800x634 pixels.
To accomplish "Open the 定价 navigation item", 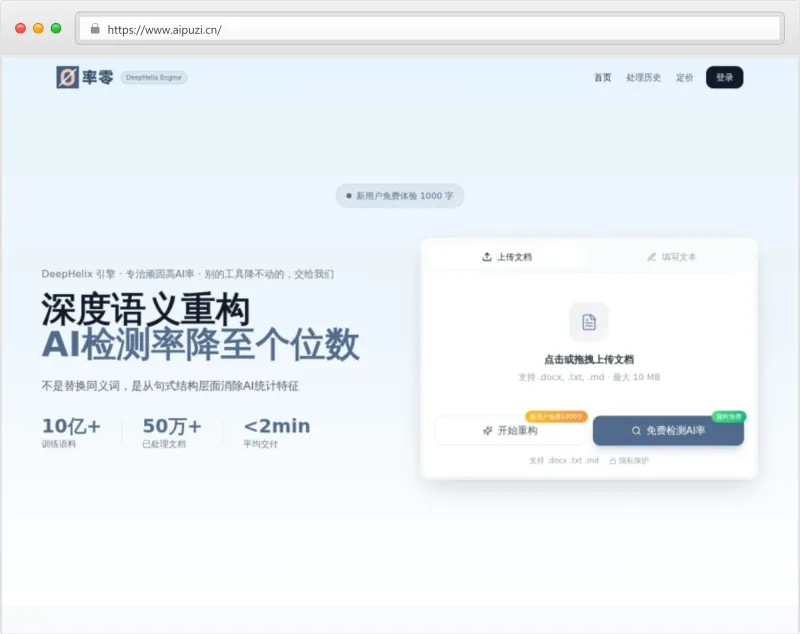I will pyautogui.click(x=683, y=77).
